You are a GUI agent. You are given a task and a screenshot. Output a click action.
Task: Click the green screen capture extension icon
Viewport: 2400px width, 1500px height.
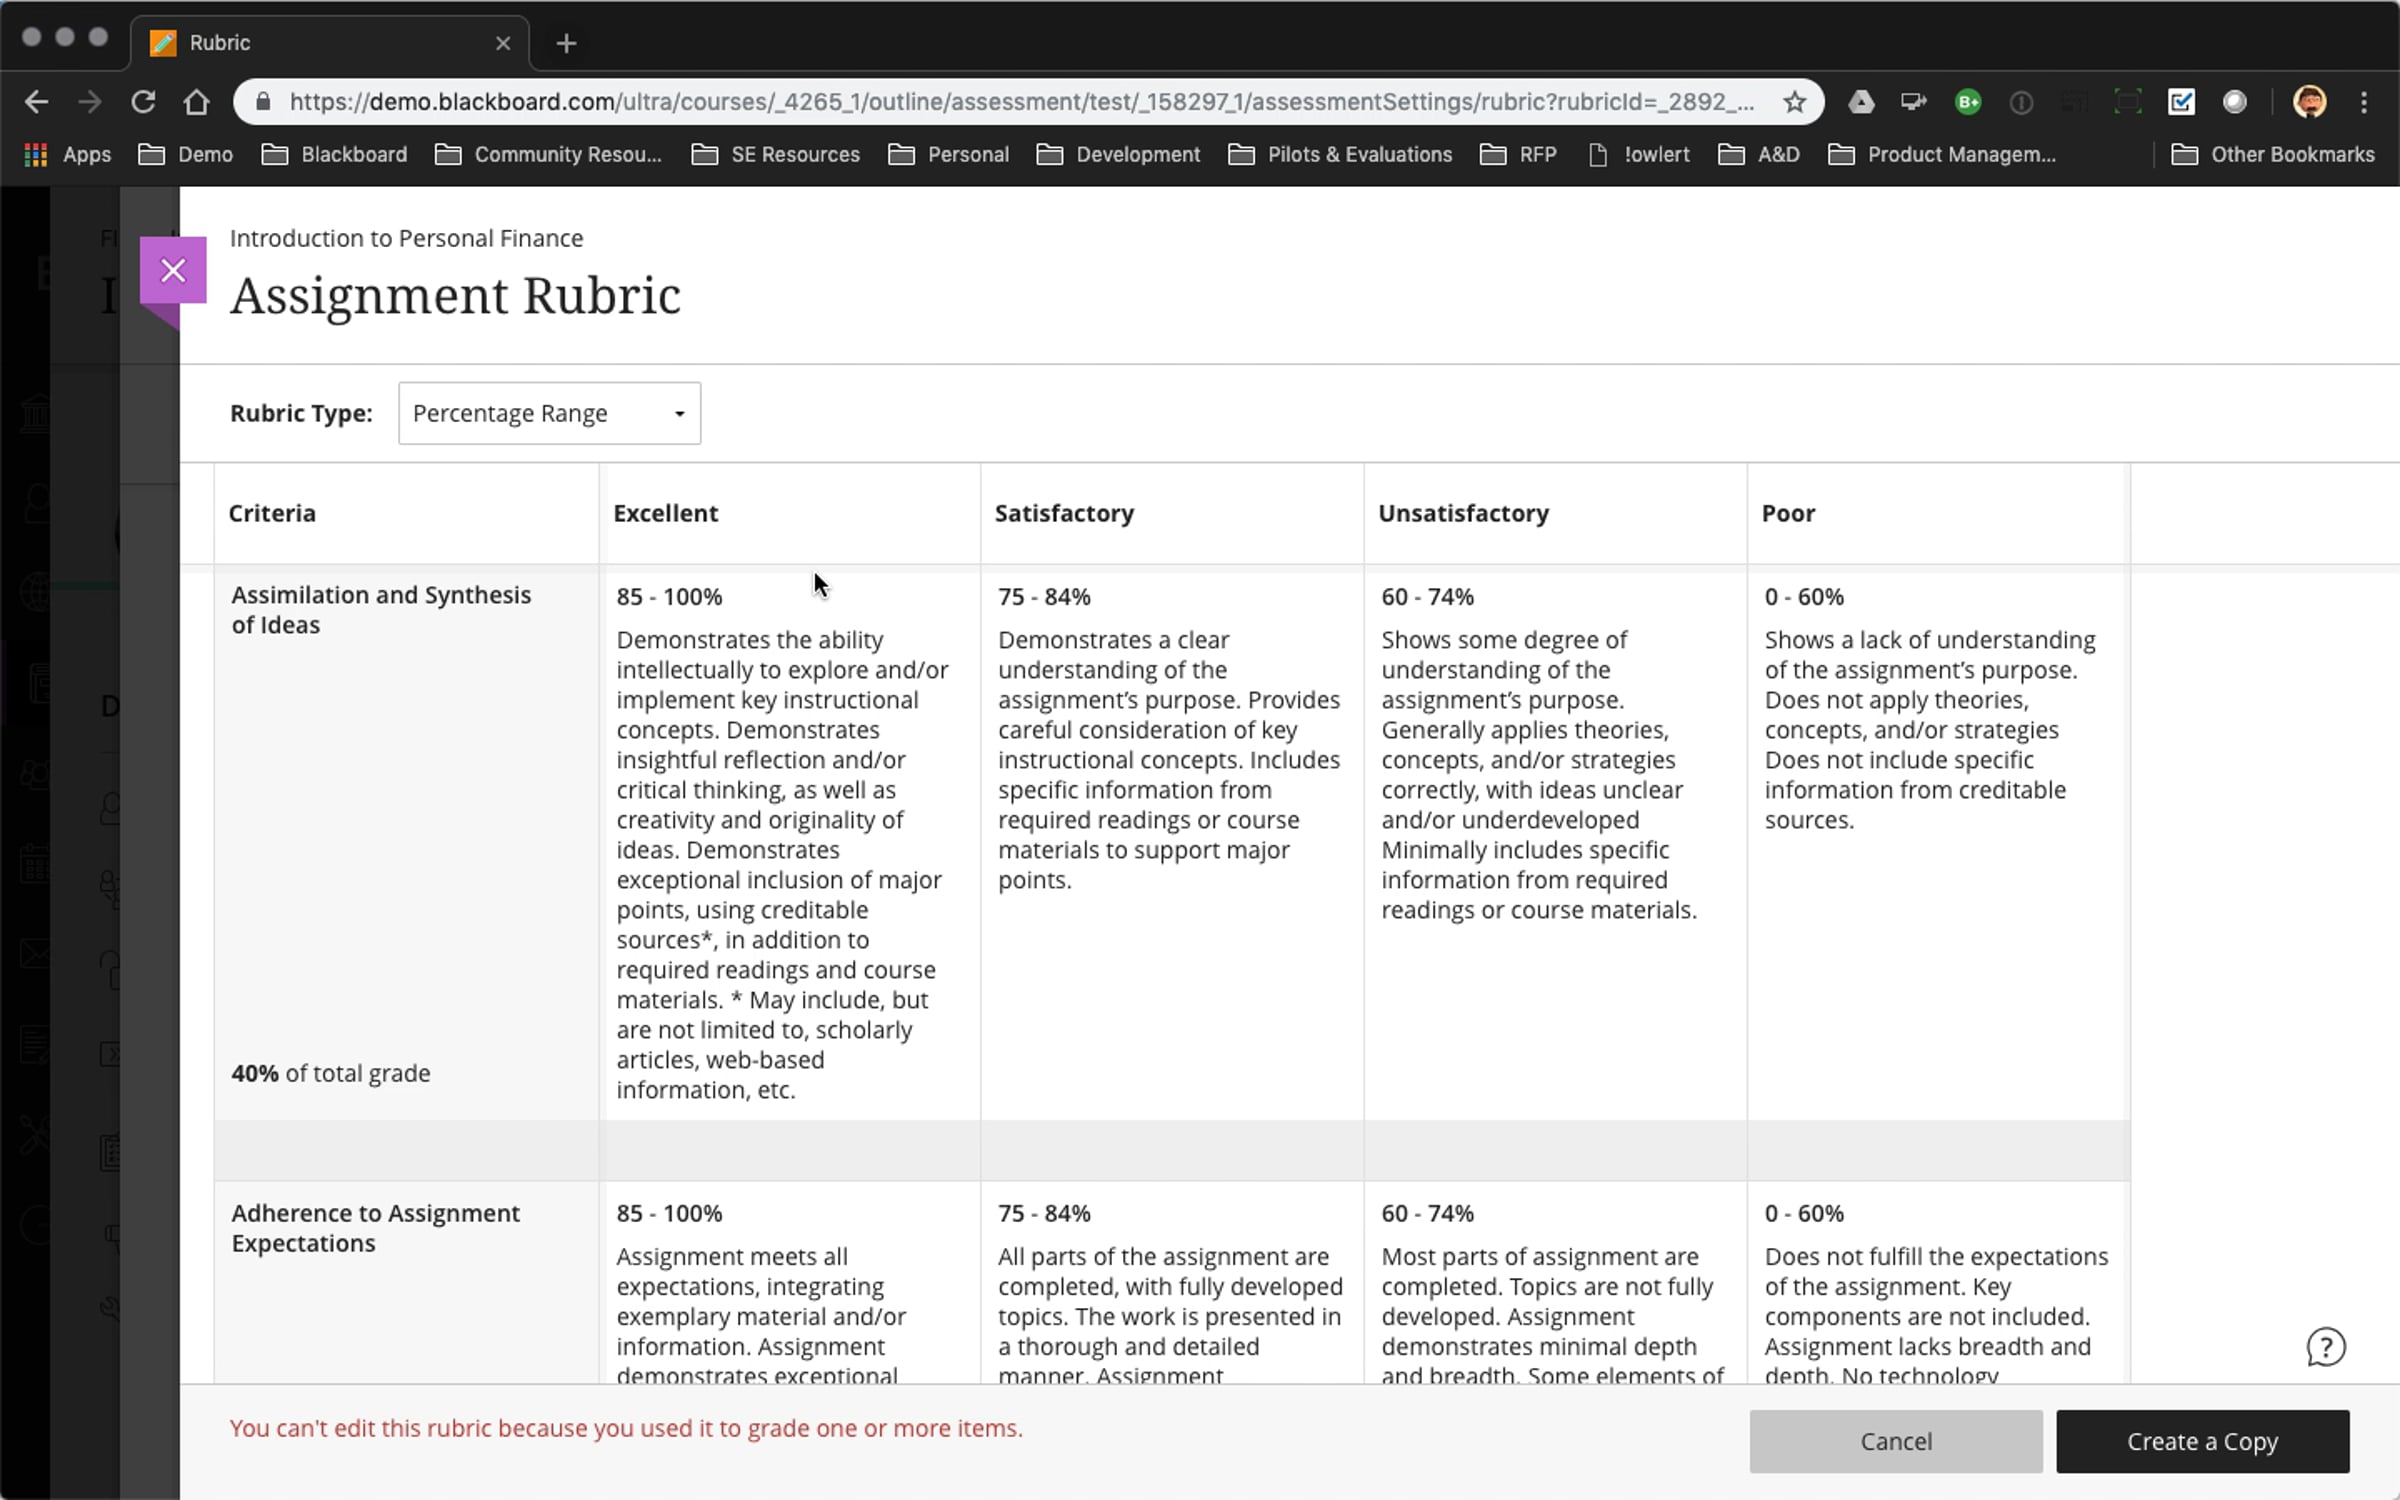coord(2128,102)
